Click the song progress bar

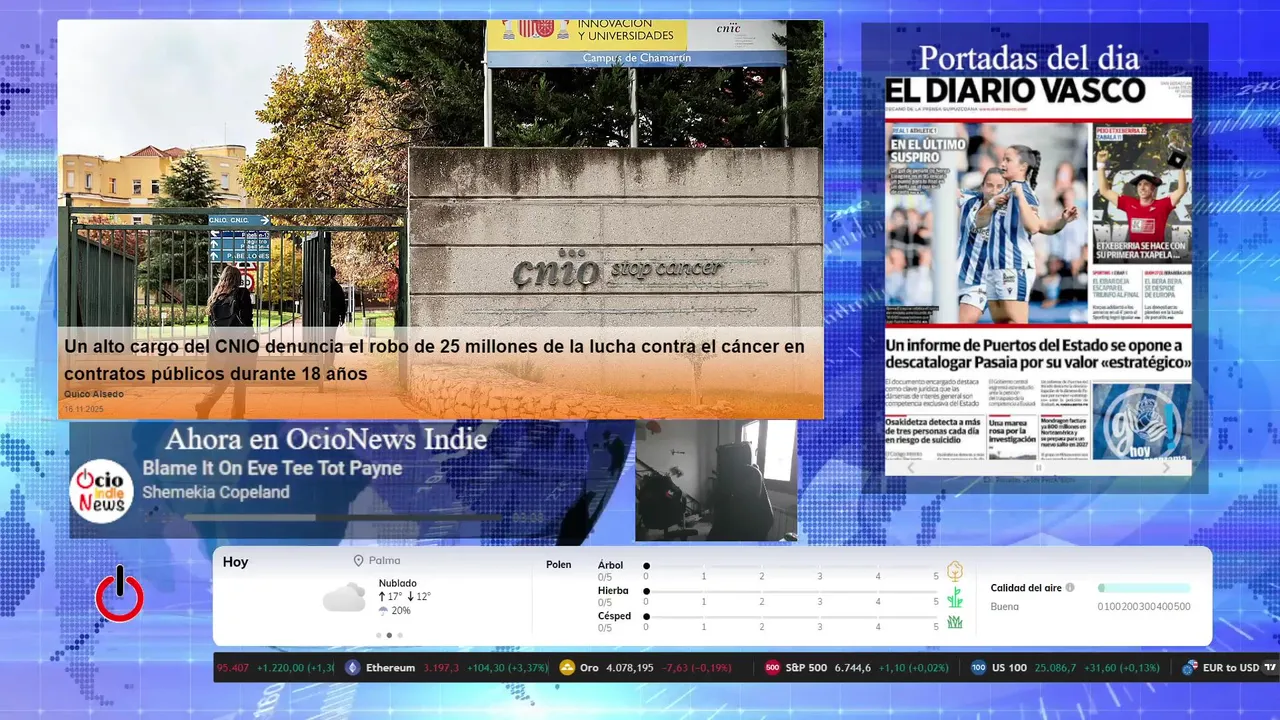[x=344, y=518]
